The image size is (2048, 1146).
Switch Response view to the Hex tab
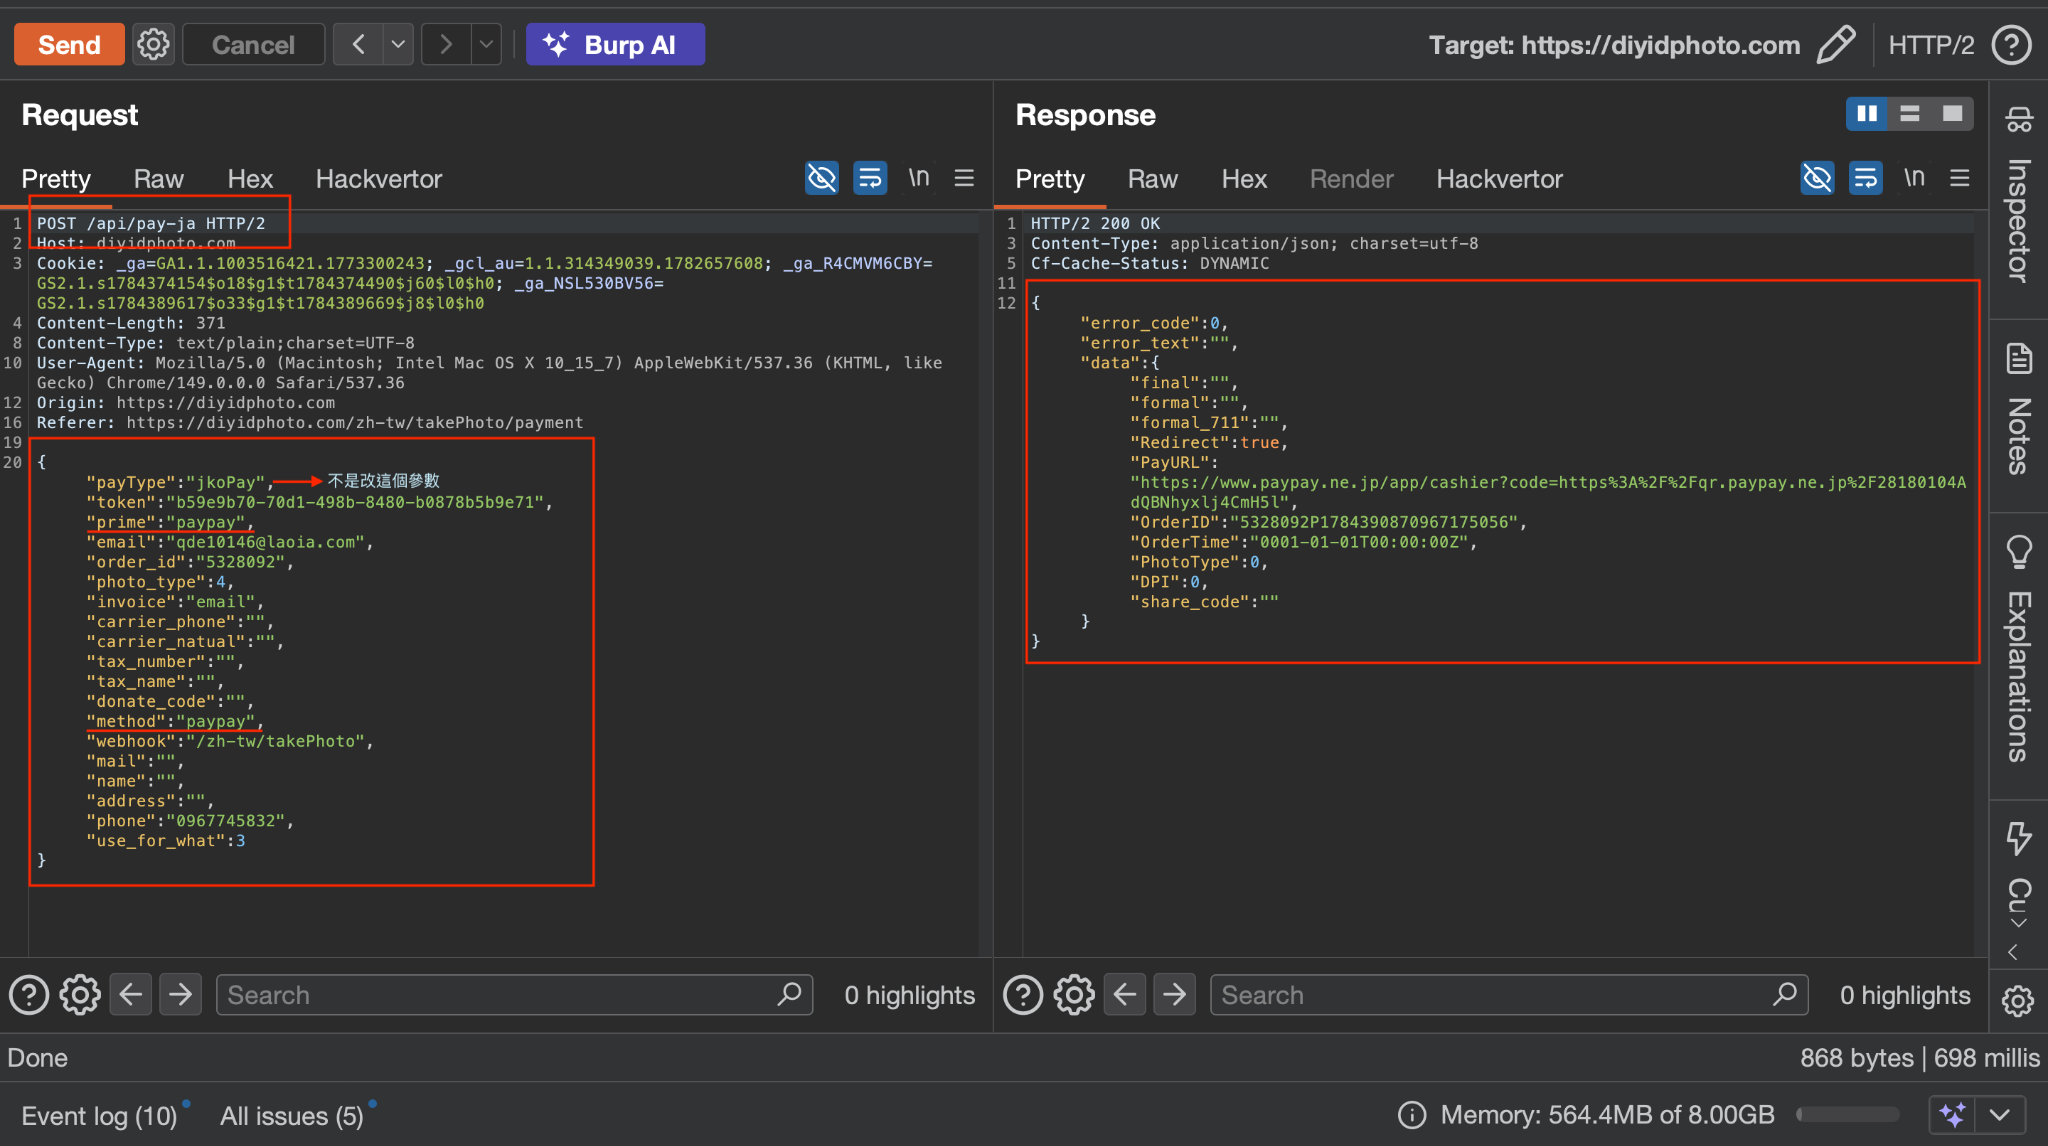pos(1244,179)
